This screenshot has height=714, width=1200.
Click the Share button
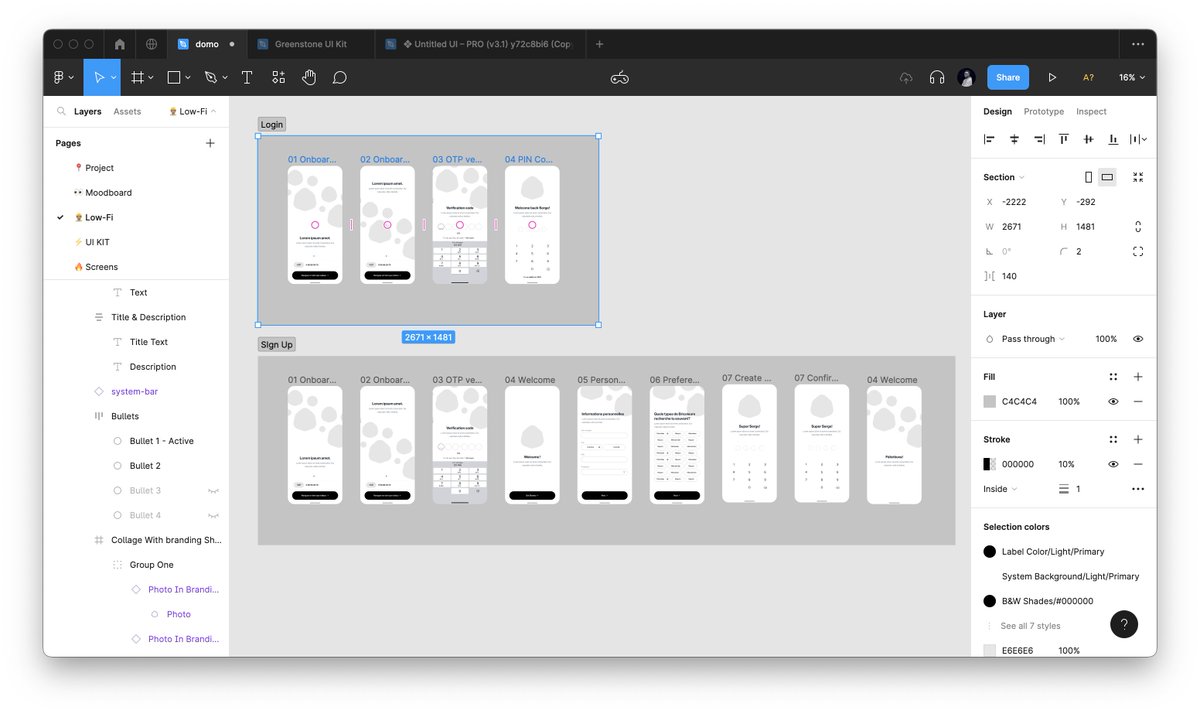[1008, 77]
